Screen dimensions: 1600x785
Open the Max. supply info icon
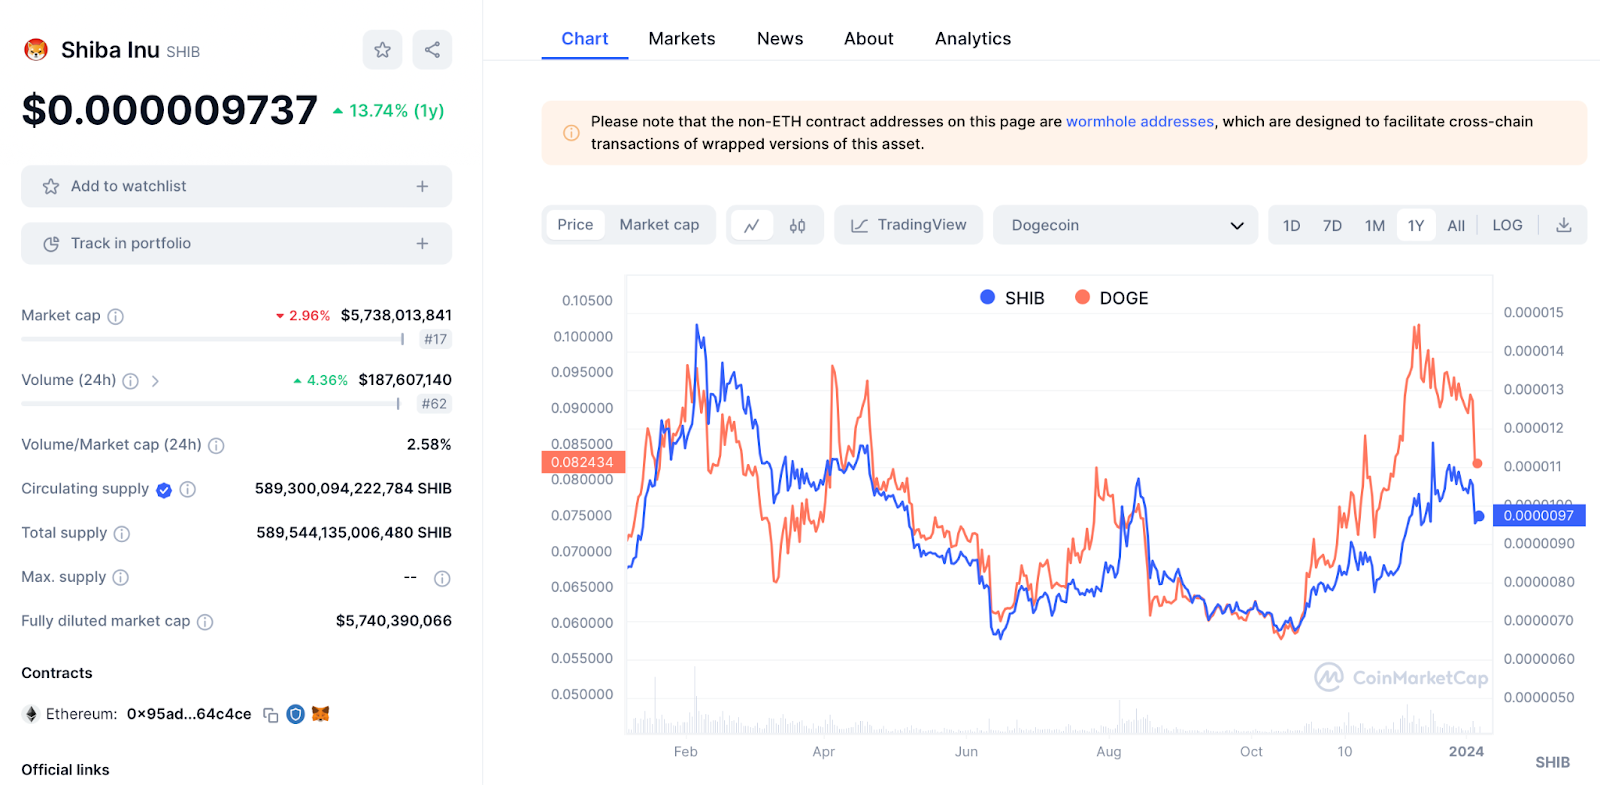(121, 578)
